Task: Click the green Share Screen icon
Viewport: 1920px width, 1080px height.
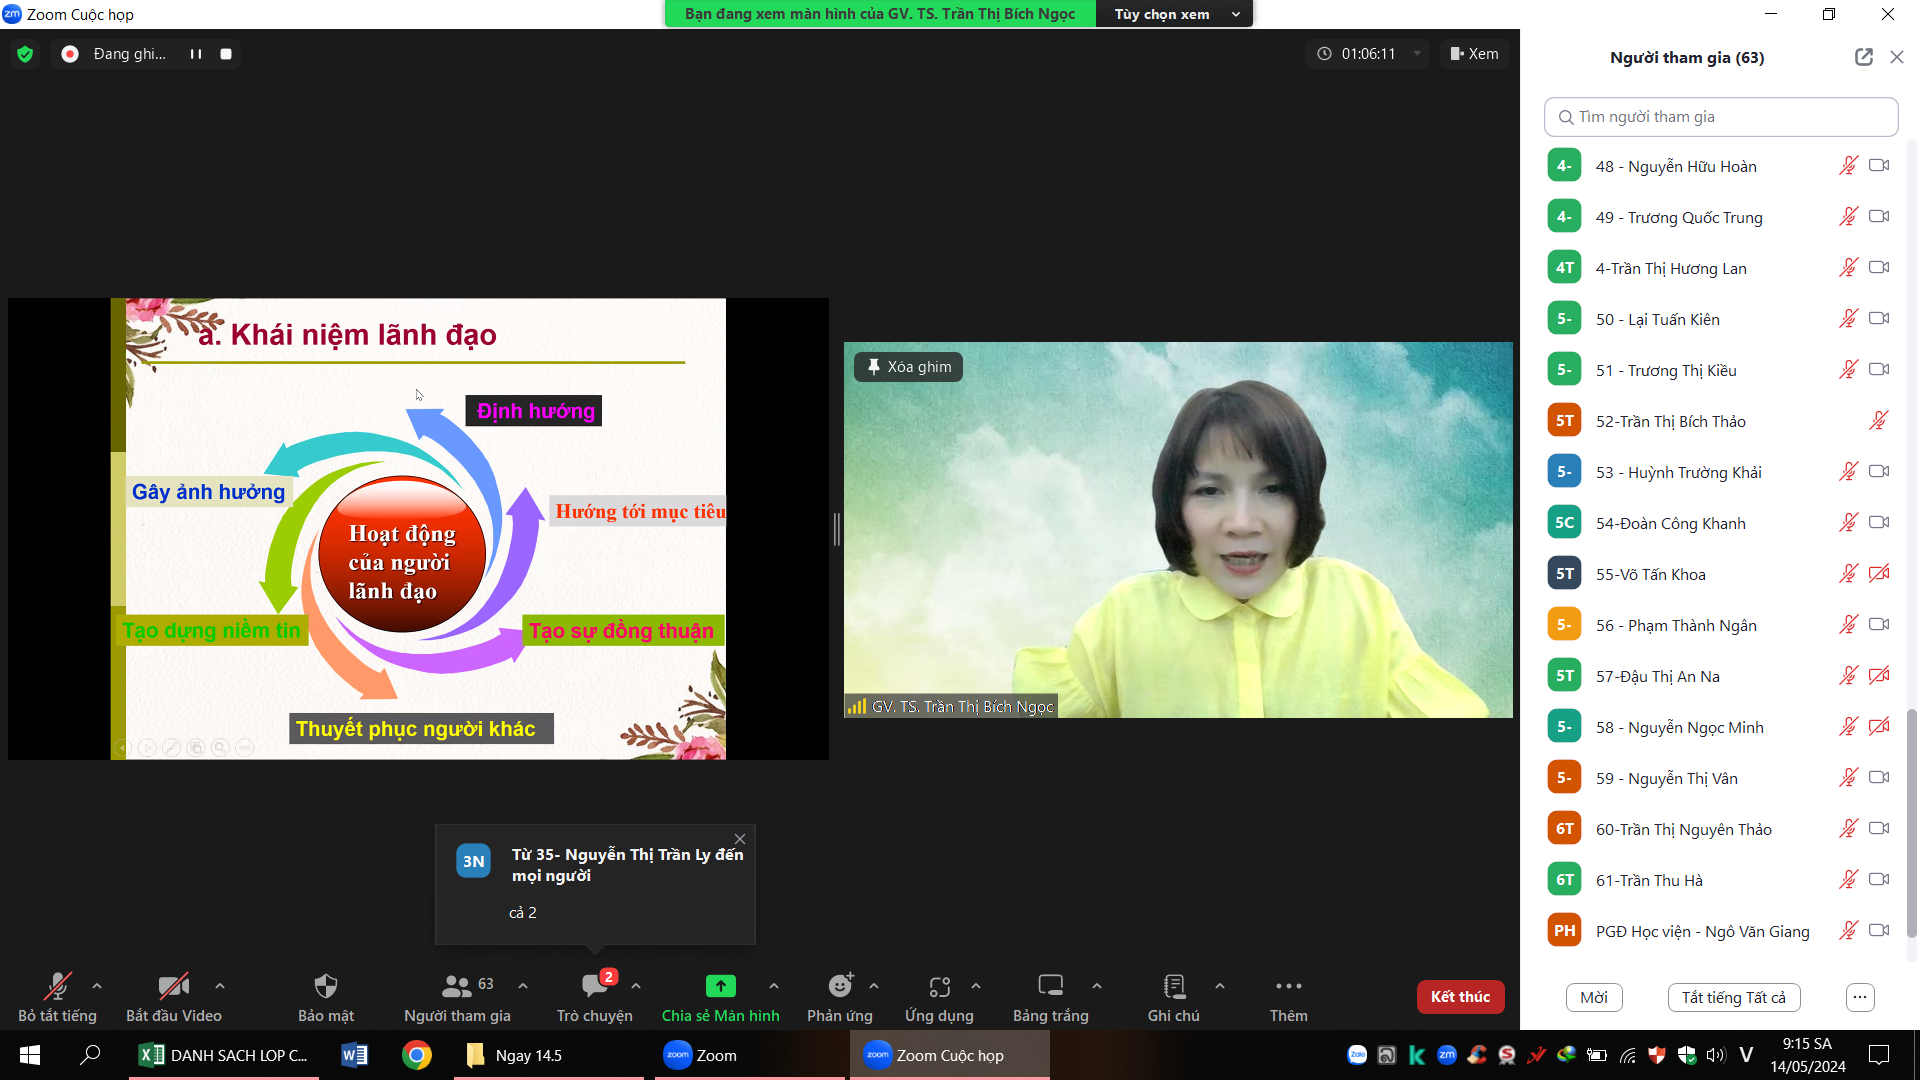Action: tap(720, 986)
